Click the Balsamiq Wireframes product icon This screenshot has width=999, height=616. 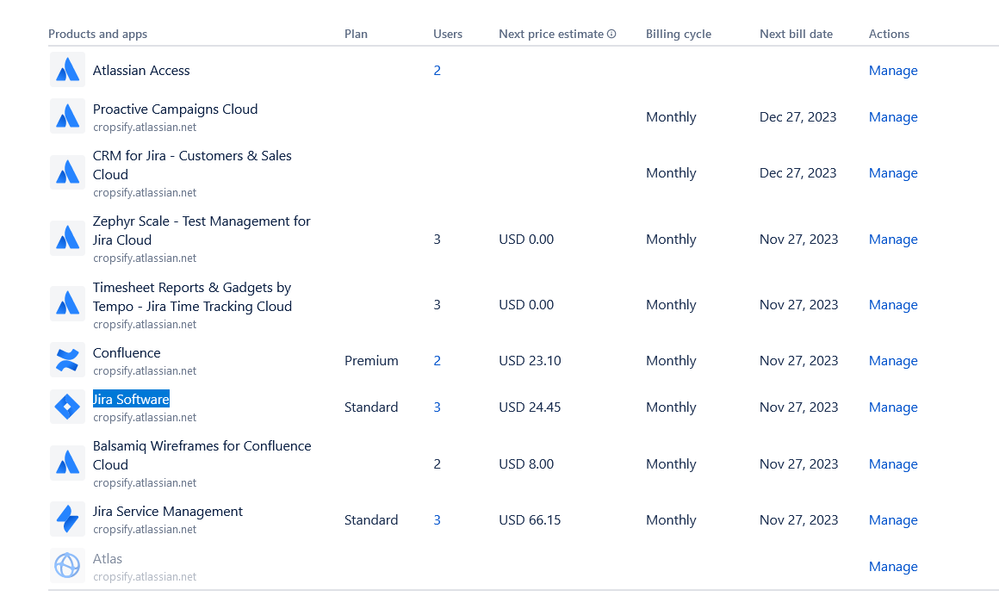pos(67,463)
